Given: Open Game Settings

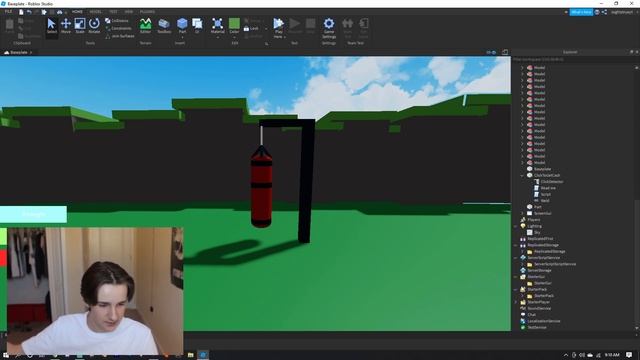Looking at the screenshot, I should (329, 28).
